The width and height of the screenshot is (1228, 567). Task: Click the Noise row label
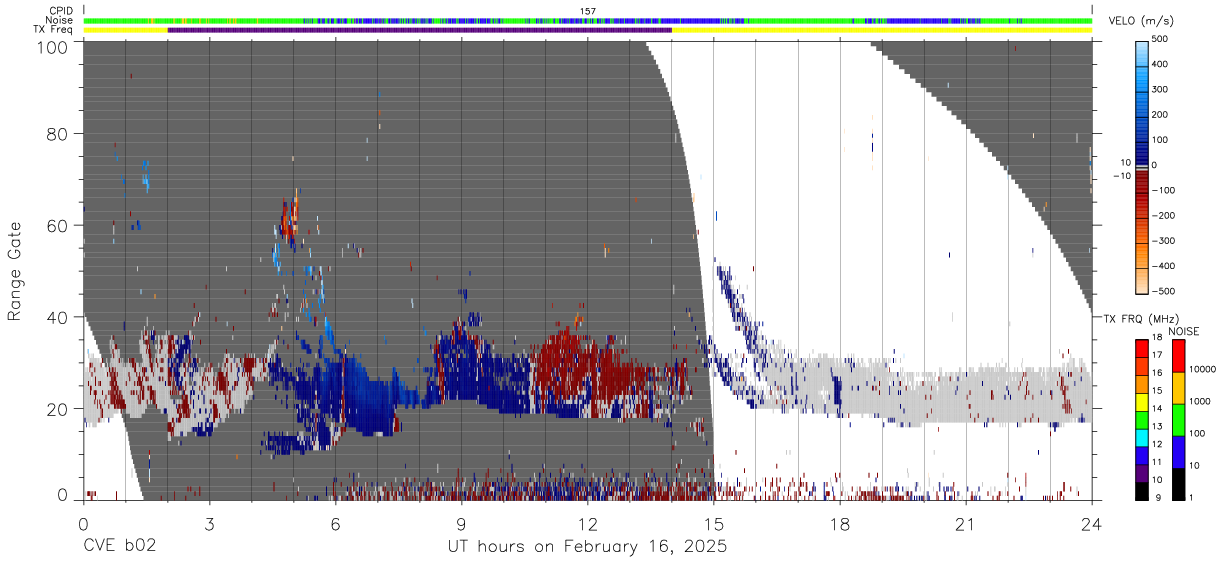click(x=59, y=20)
